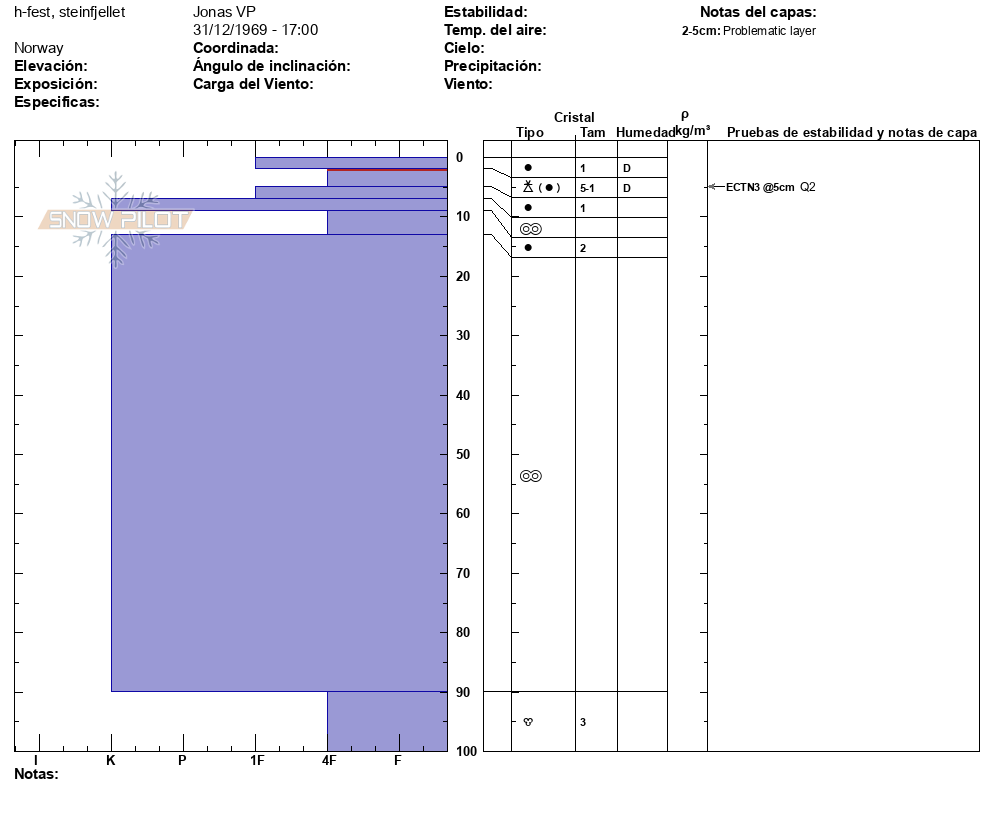Click the faceted crystal symbol in the 5-1 row
This screenshot has height=840, width=994.
coord(529,187)
